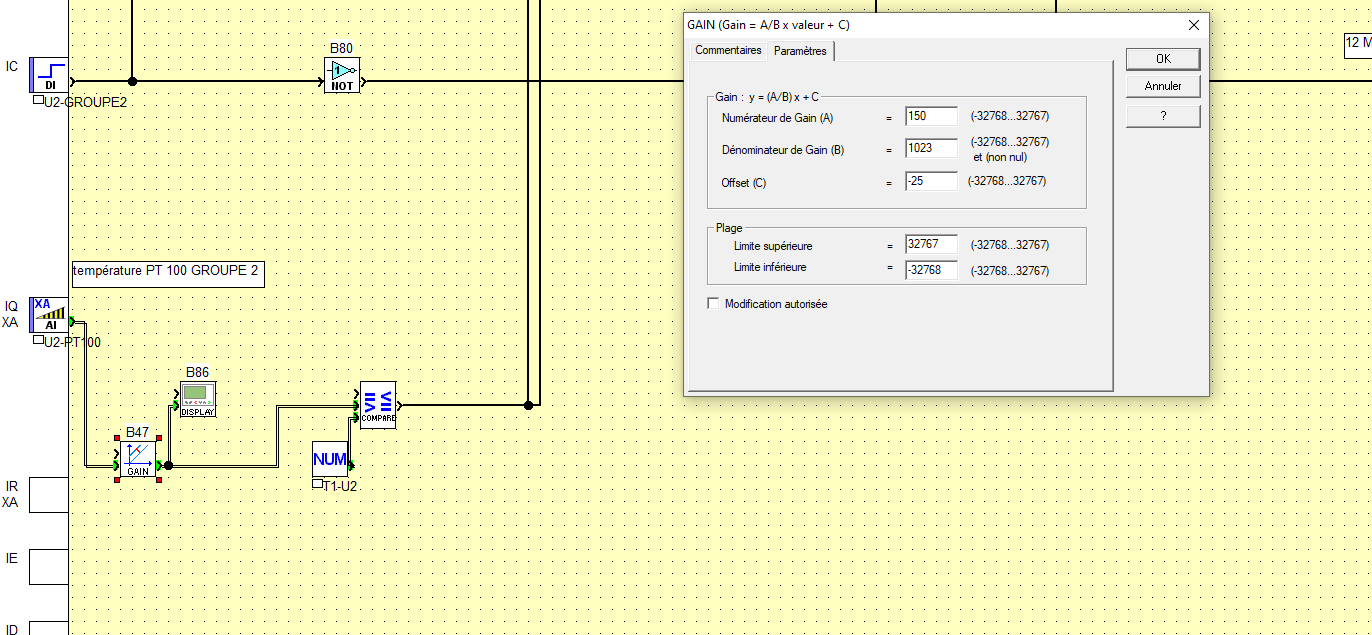
Task: Select the Limite supérieure value field
Action: coord(930,245)
